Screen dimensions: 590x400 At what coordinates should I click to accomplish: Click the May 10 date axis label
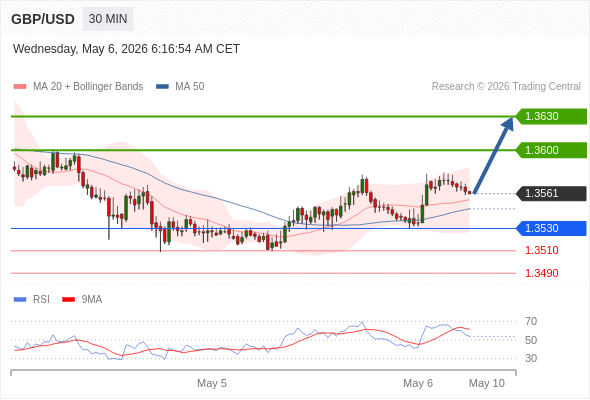click(487, 383)
